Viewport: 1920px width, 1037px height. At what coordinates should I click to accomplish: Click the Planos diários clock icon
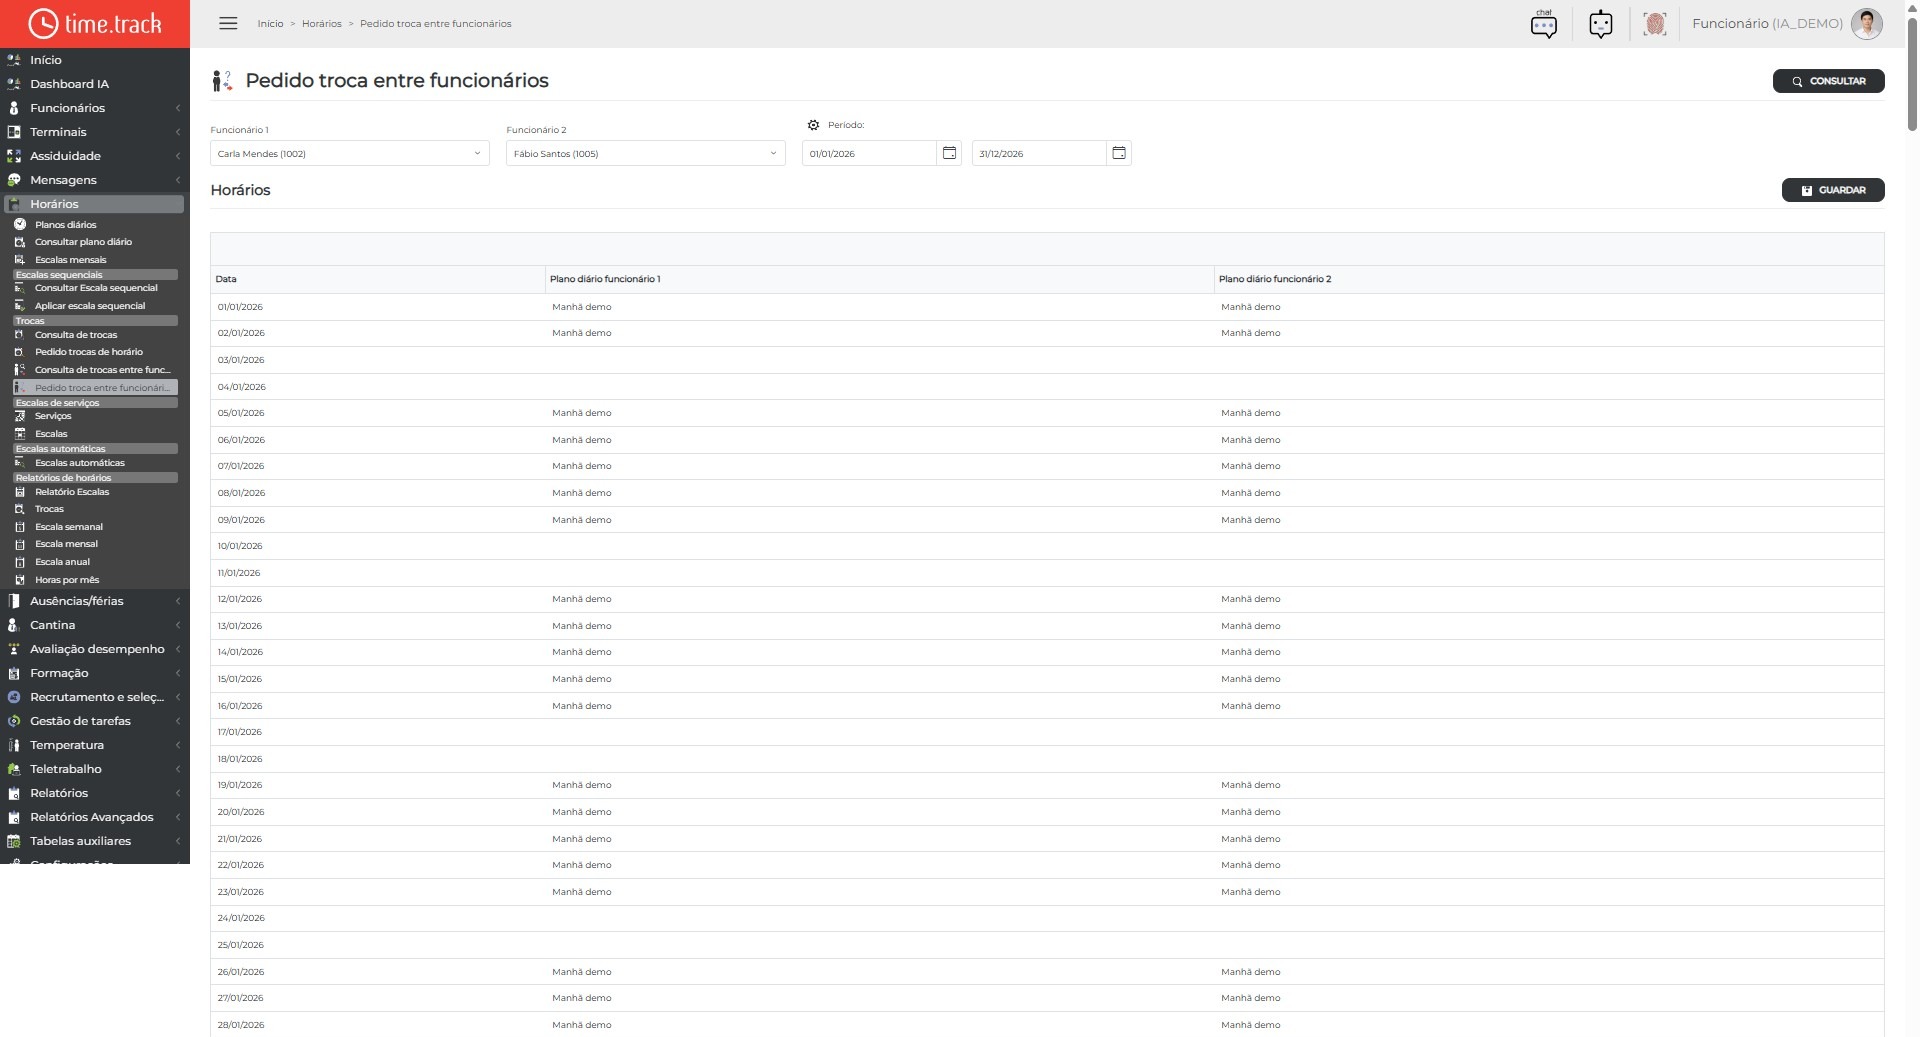[20, 224]
